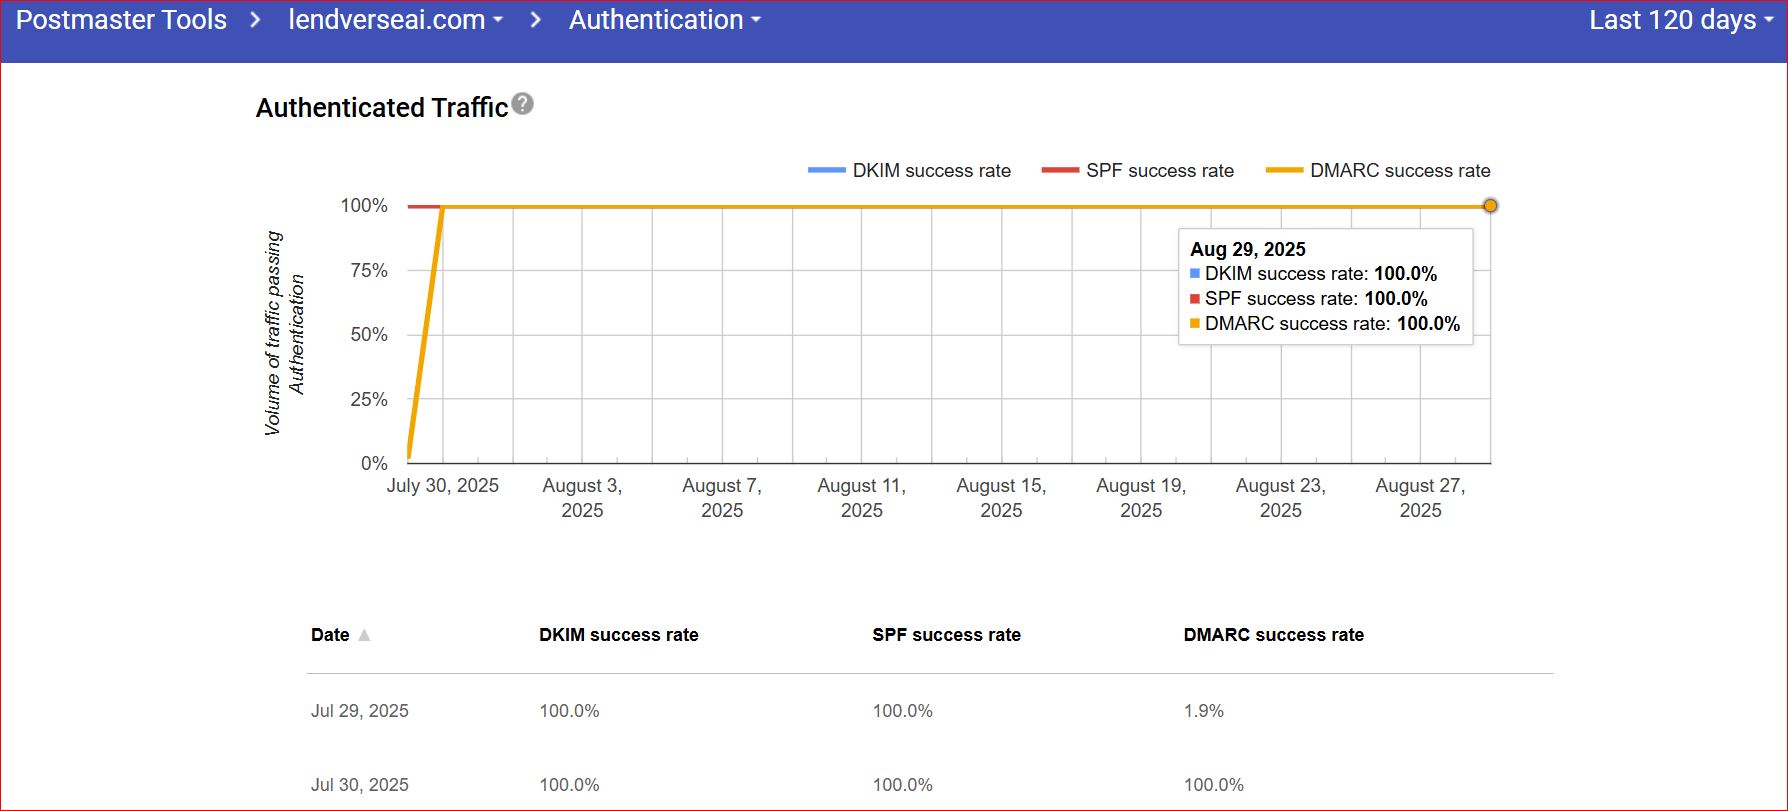Click the 1.9% DMARC value cell

(1203, 711)
